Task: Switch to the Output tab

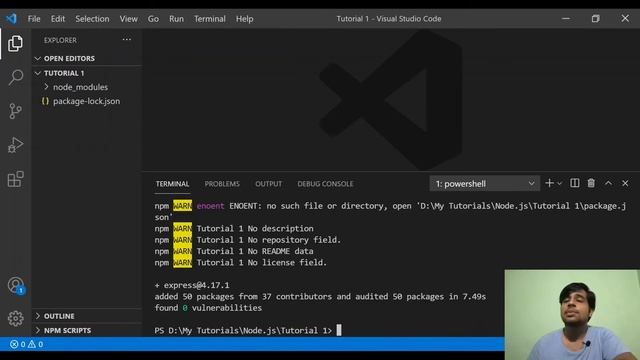Action: coord(269,184)
